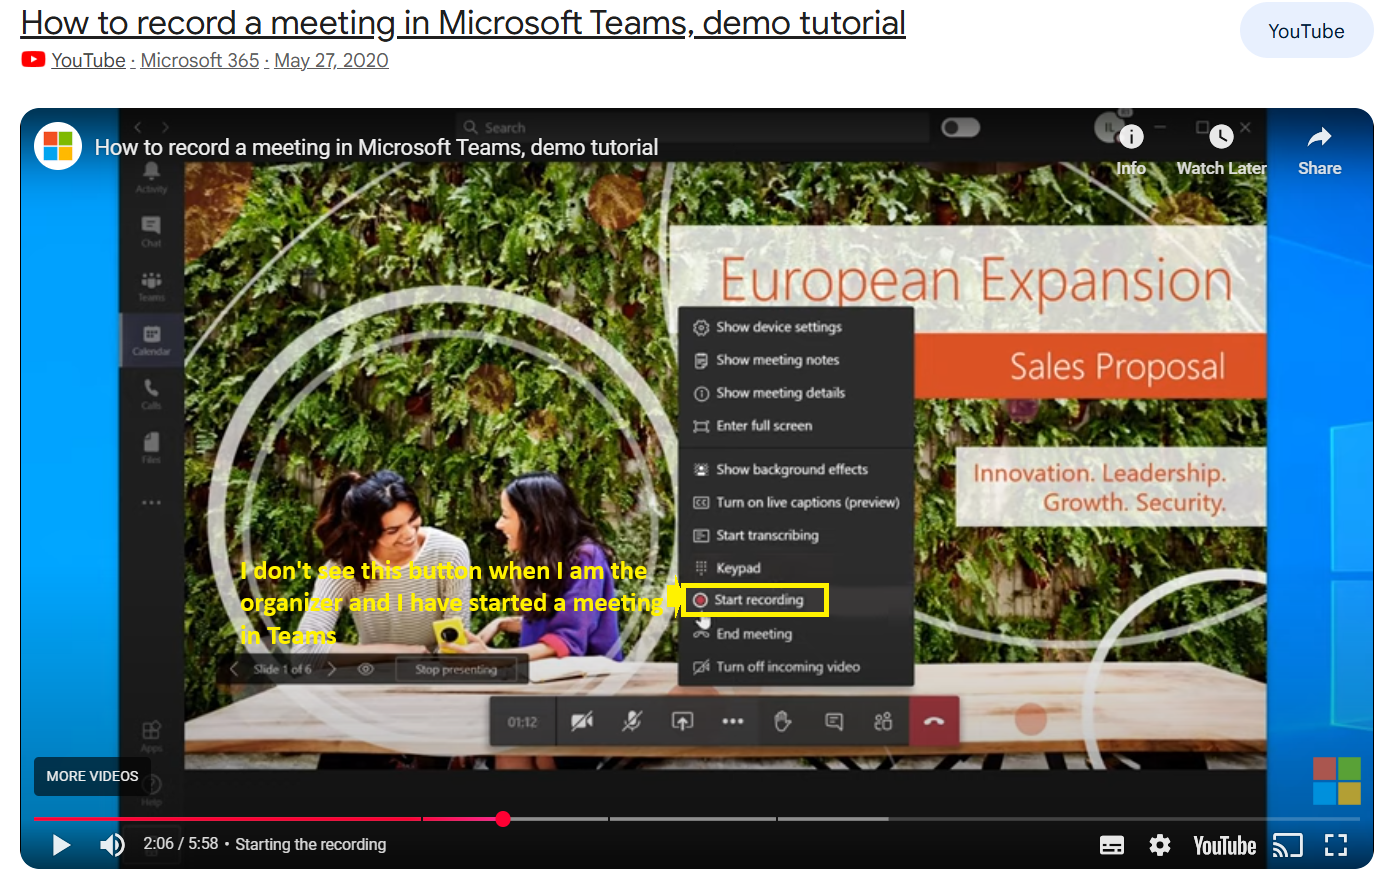1393x886 pixels.
Task: Raise hand in the meeting controls
Action: point(783,720)
